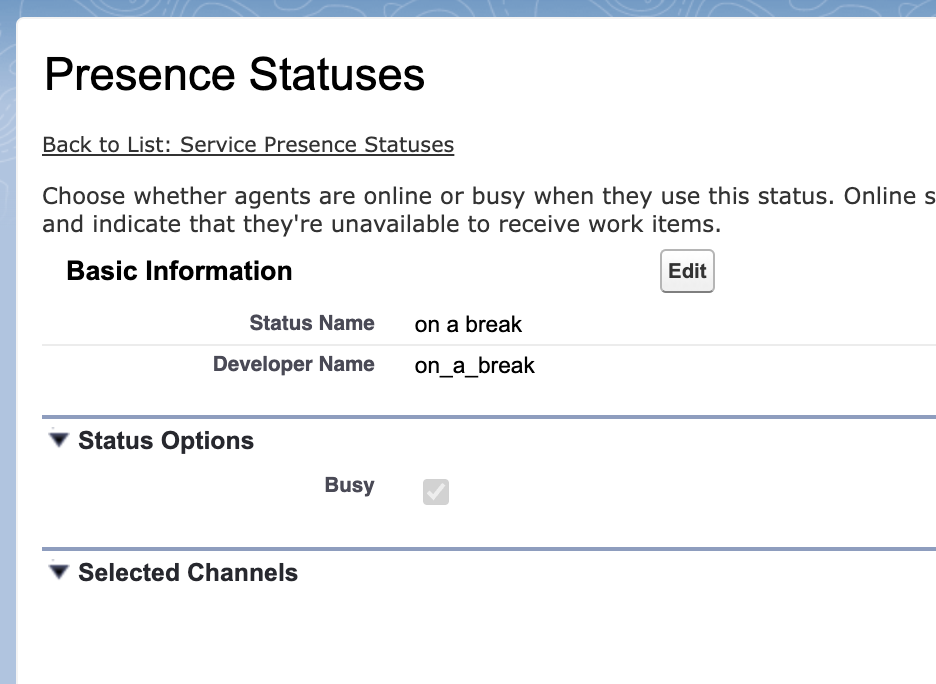Click the Status Options heading text
The height and width of the screenshot is (684, 936).
[x=166, y=441]
